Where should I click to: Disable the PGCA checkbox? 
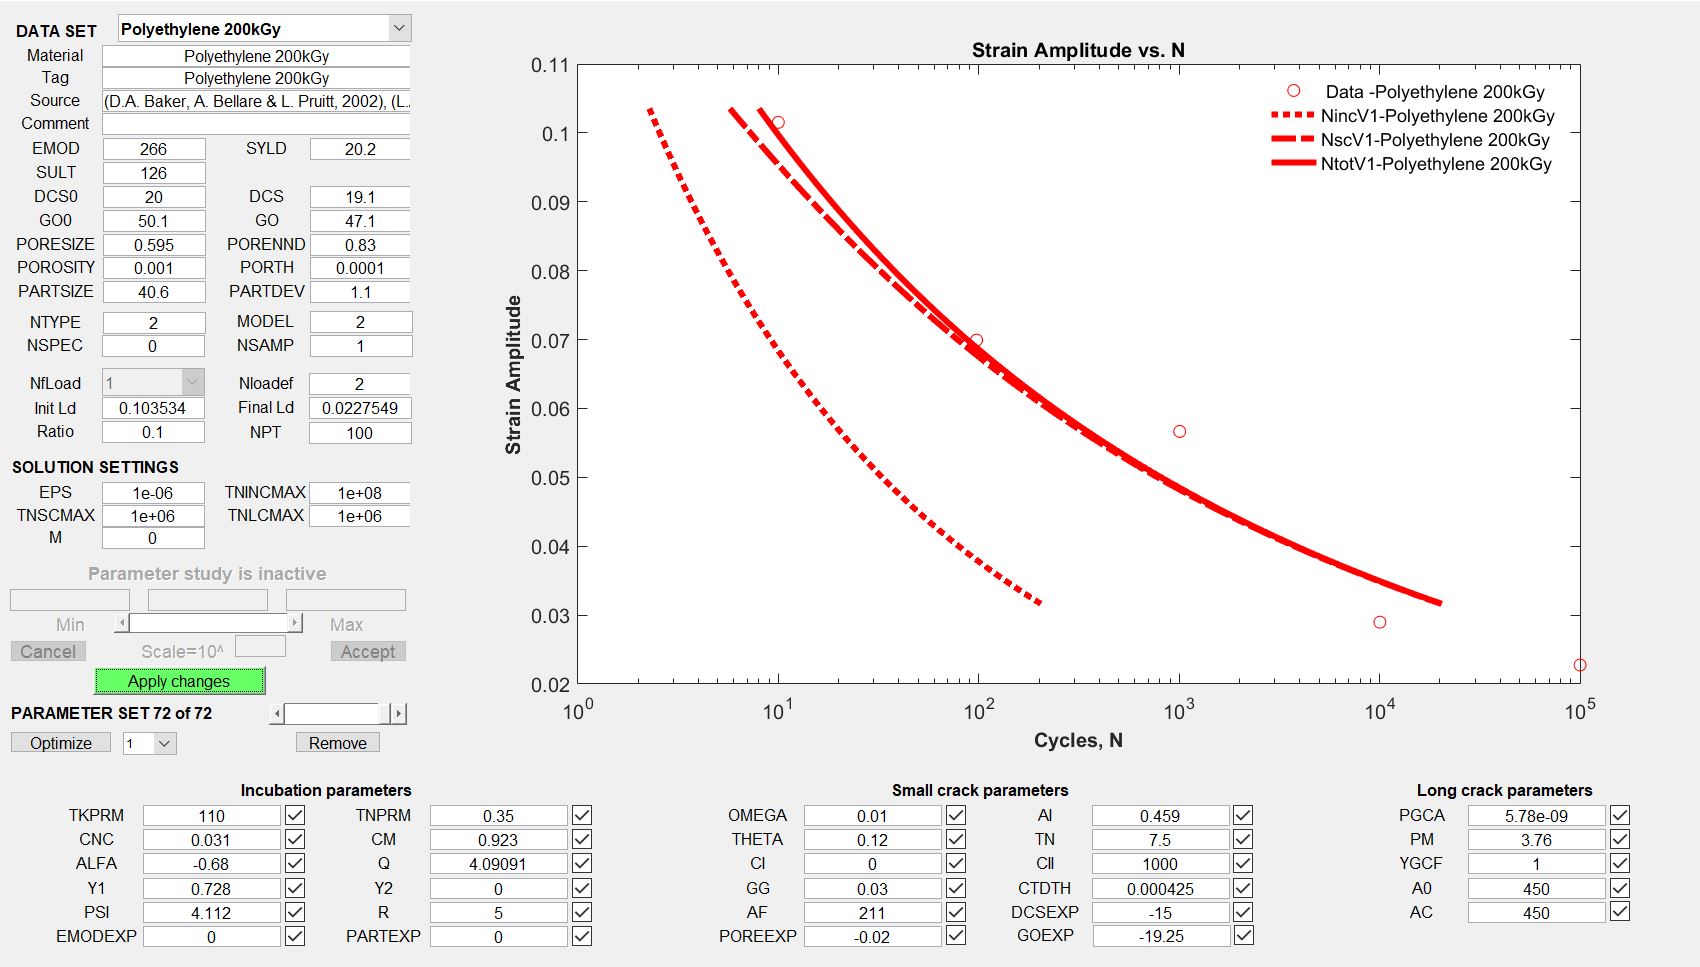click(1620, 815)
